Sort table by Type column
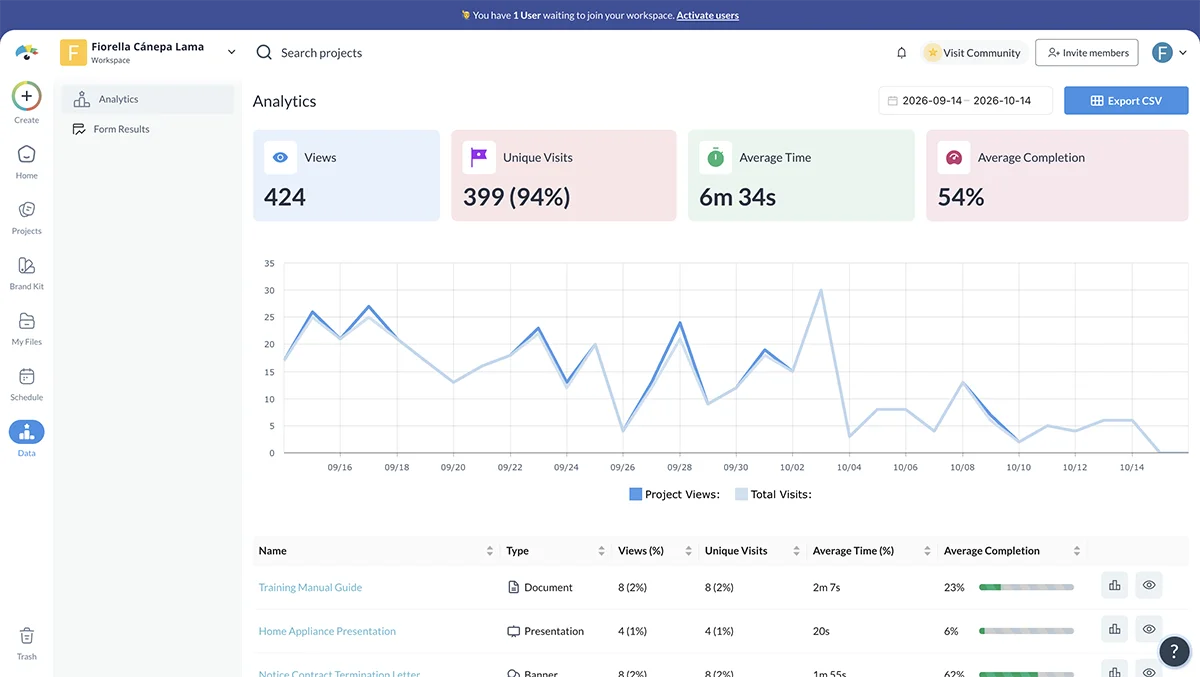 pyautogui.click(x=601, y=551)
